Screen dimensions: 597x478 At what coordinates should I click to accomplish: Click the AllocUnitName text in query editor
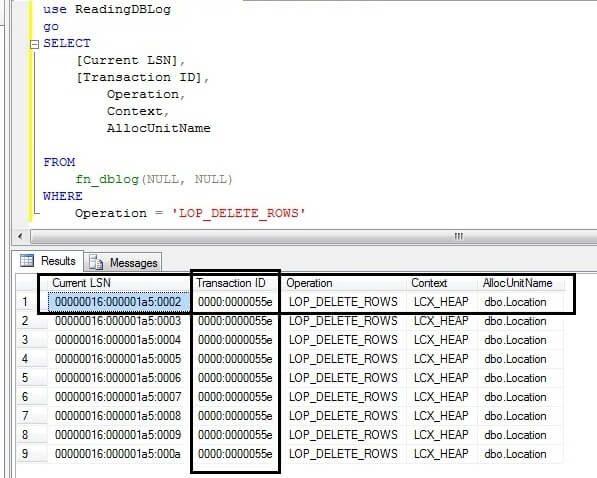159,128
